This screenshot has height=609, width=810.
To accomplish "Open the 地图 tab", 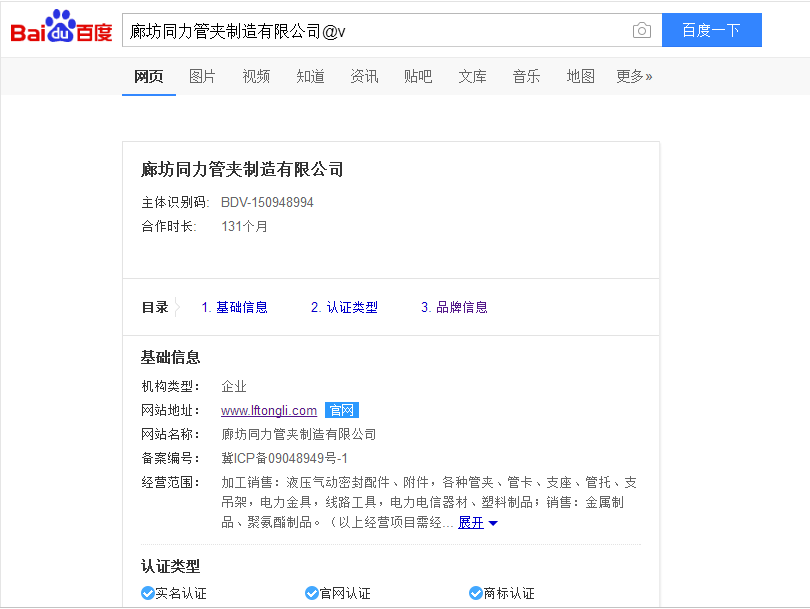I will coord(580,76).
